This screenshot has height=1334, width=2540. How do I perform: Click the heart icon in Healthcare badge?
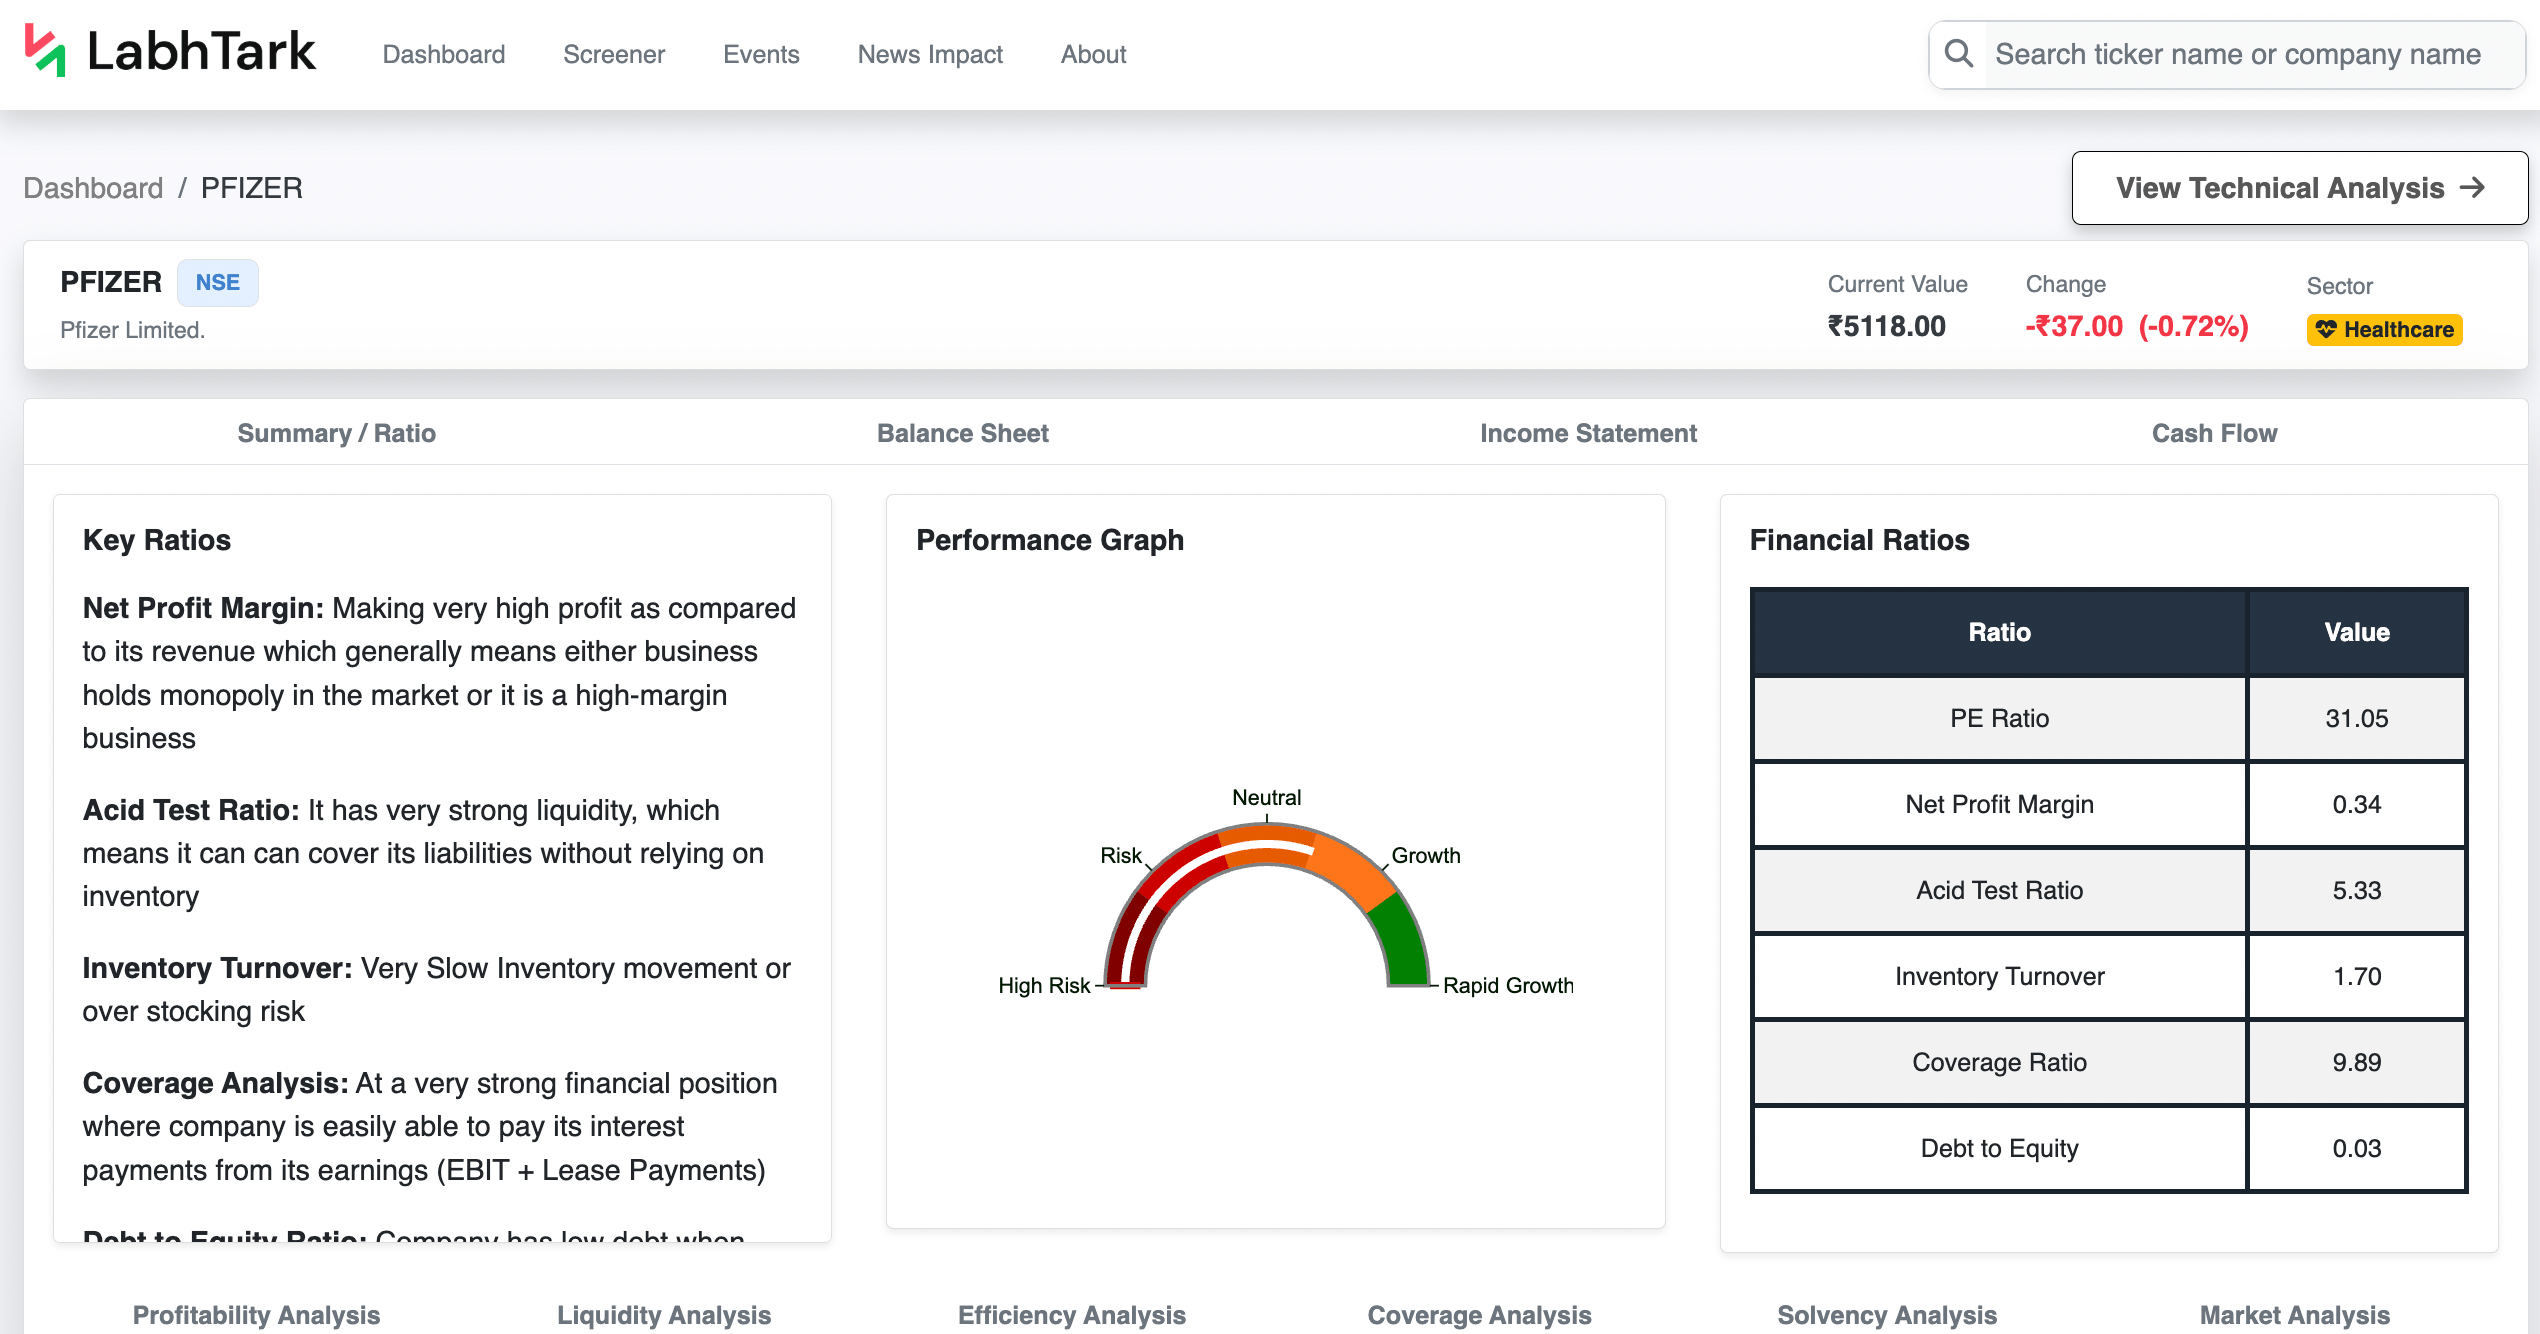[2326, 329]
